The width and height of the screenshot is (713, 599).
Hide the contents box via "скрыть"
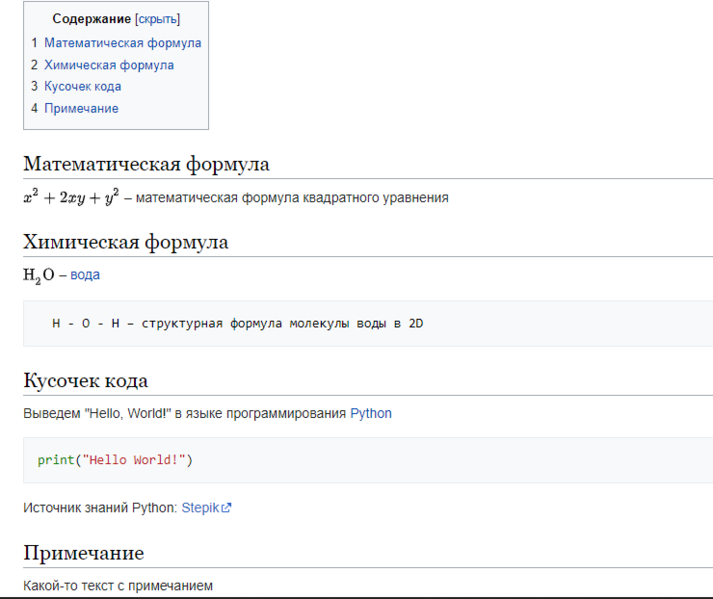click(x=157, y=19)
